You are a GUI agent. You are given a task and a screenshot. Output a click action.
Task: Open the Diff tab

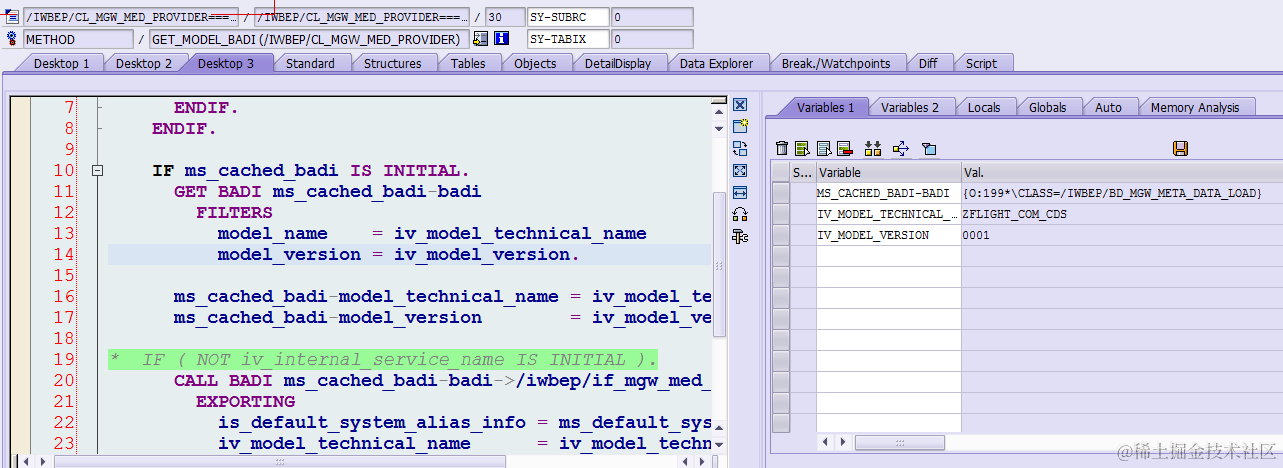pos(928,63)
